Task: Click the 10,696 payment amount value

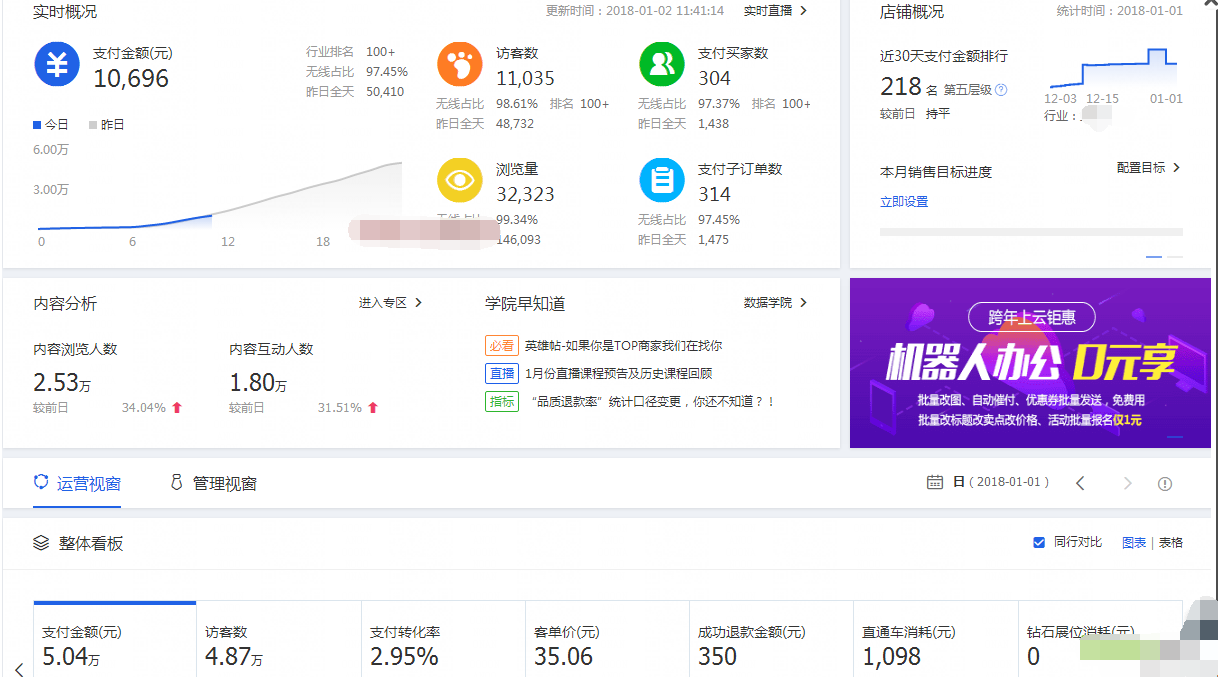Action: click(x=131, y=78)
